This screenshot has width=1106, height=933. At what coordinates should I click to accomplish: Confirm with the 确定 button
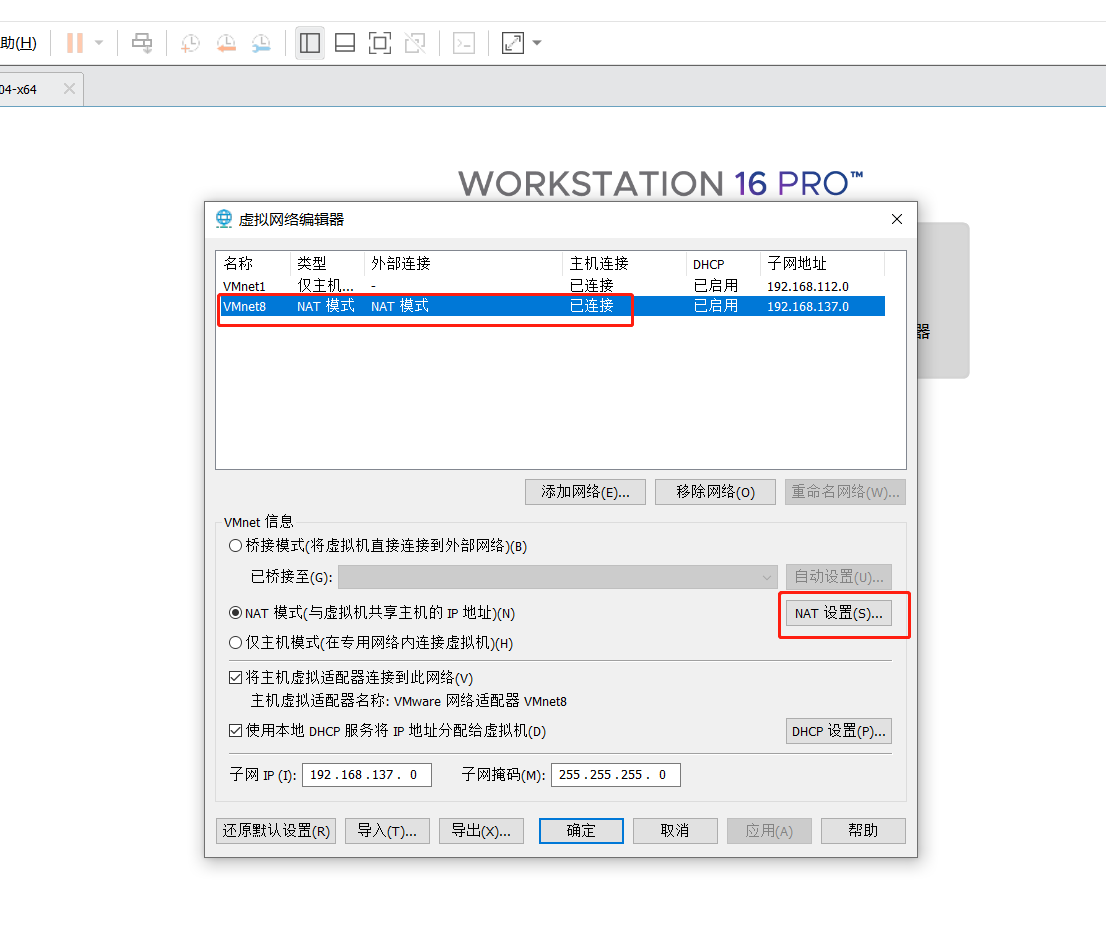pyautogui.click(x=581, y=831)
